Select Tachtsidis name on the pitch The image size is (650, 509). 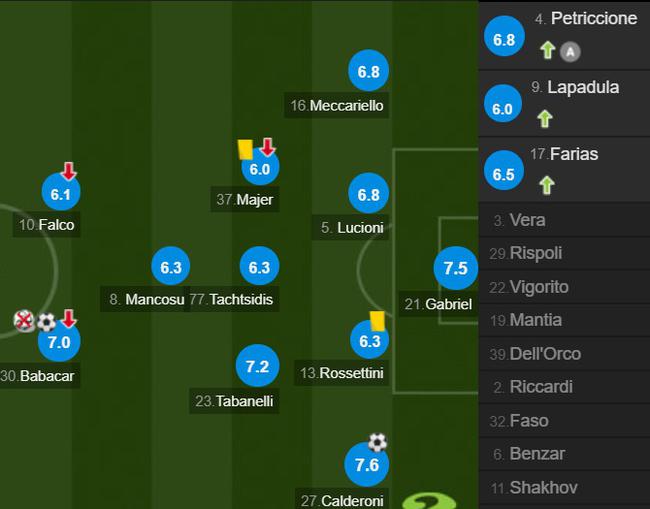(241, 299)
